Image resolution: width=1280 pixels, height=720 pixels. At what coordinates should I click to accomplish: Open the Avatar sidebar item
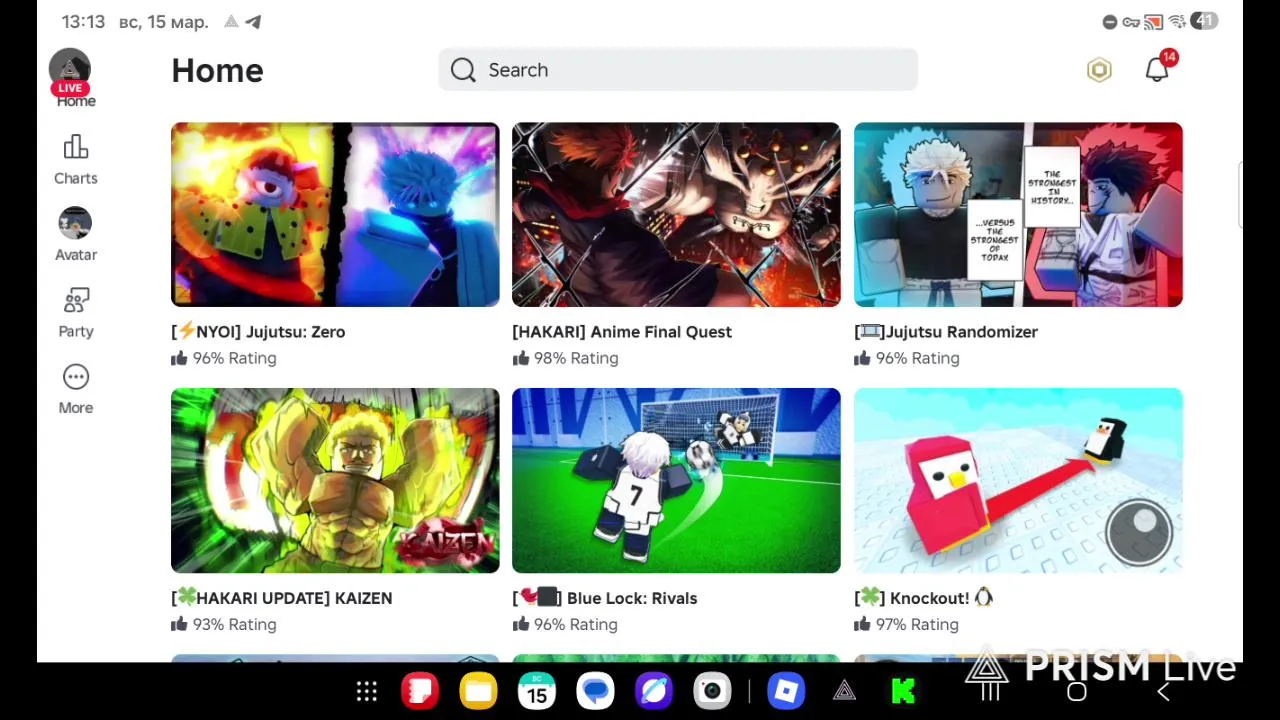point(76,236)
